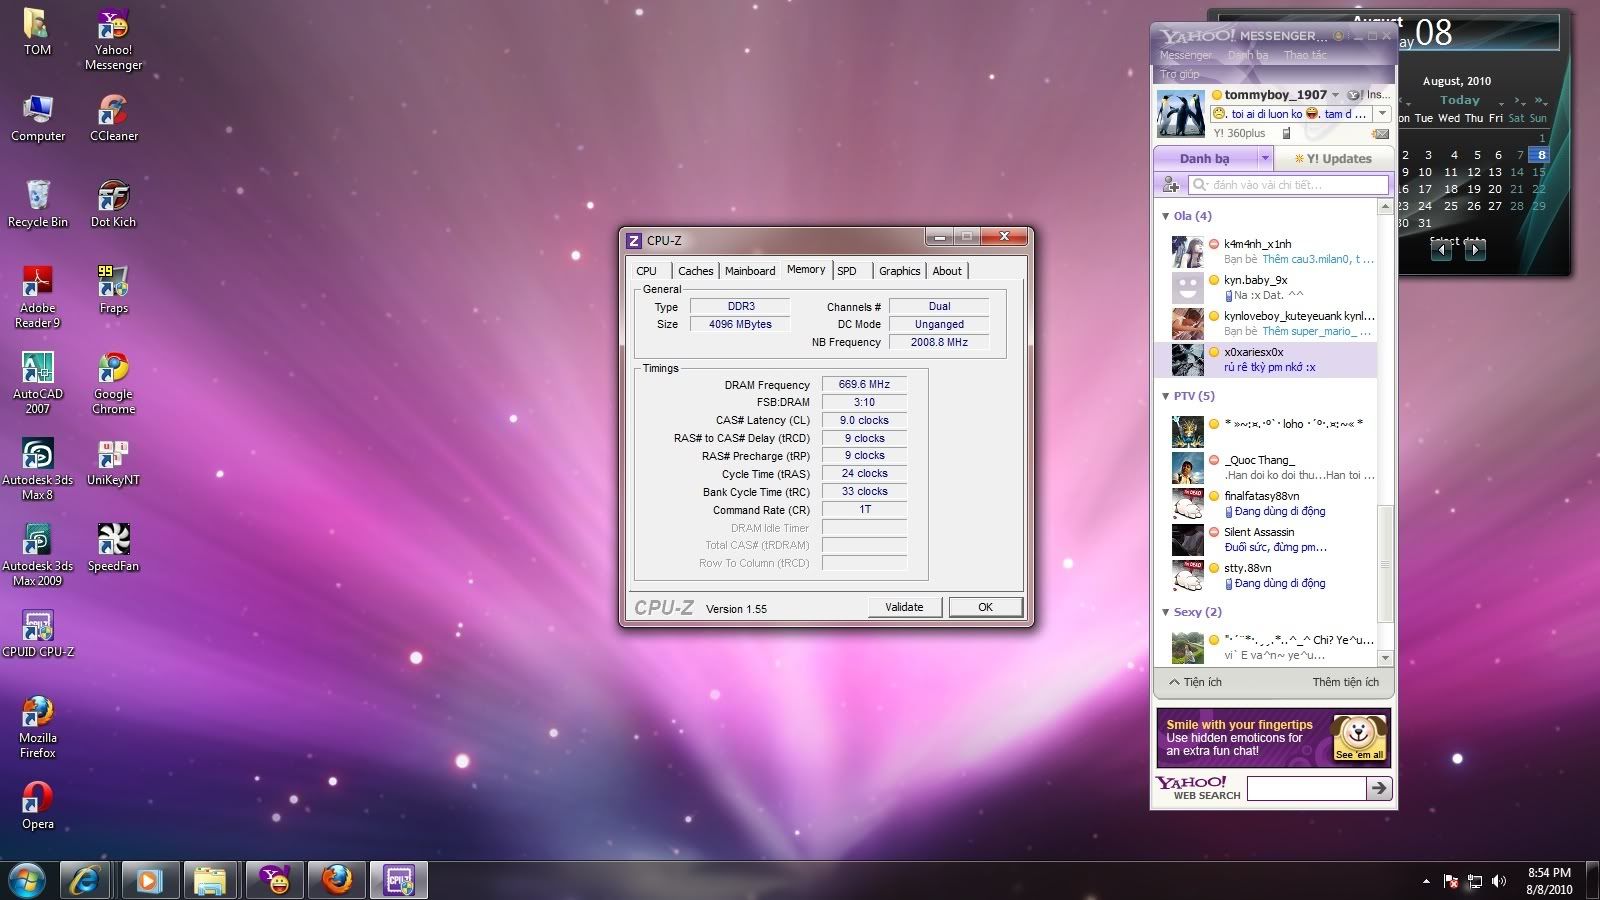Open the TOM folder on desktop

37,32
